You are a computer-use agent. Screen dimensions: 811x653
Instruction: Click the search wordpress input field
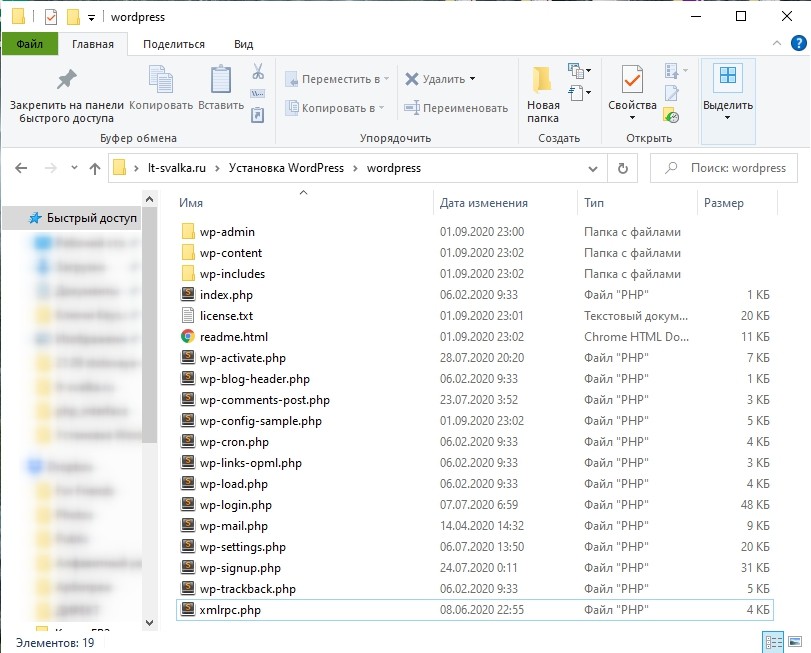pyautogui.click(x=724, y=168)
